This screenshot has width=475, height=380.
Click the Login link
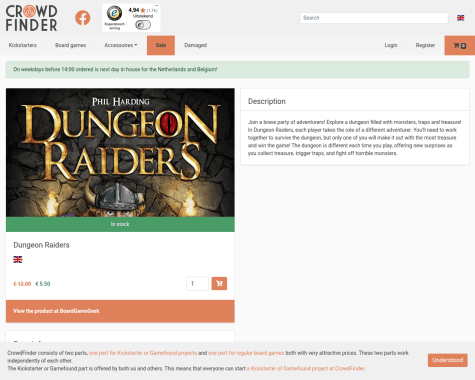tap(391, 45)
